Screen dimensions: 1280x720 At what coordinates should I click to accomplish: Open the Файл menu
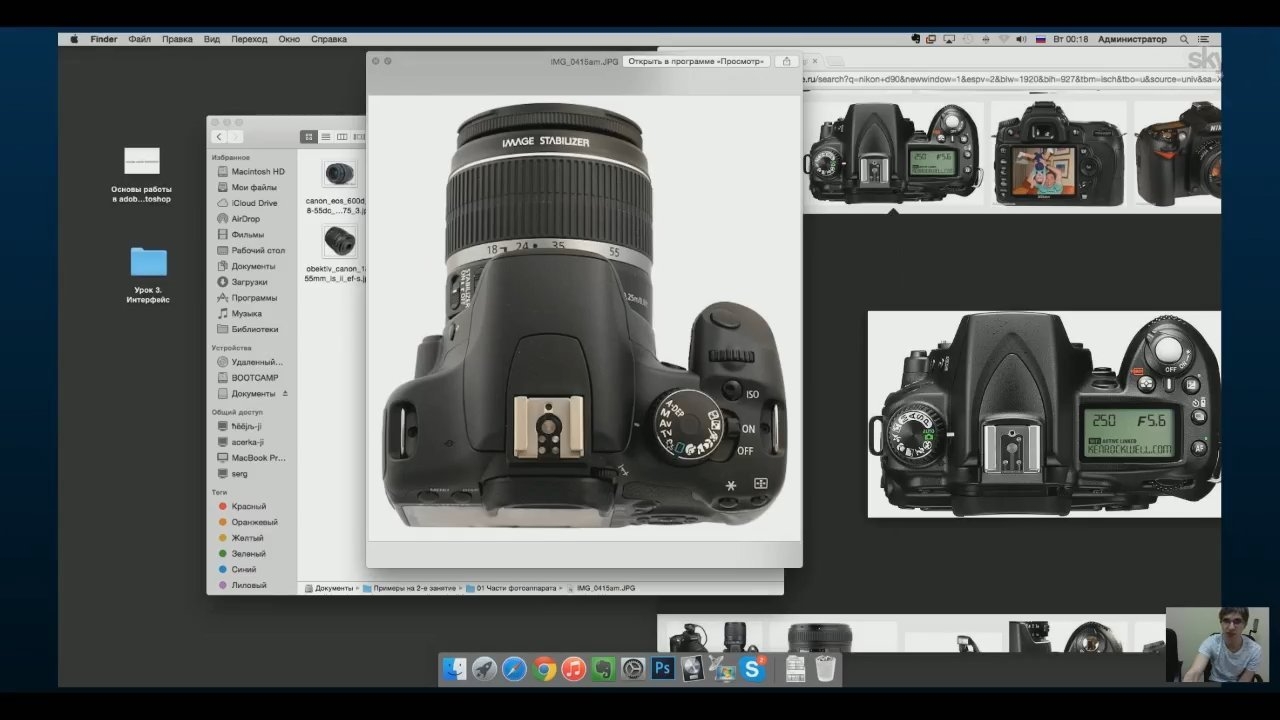(140, 39)
